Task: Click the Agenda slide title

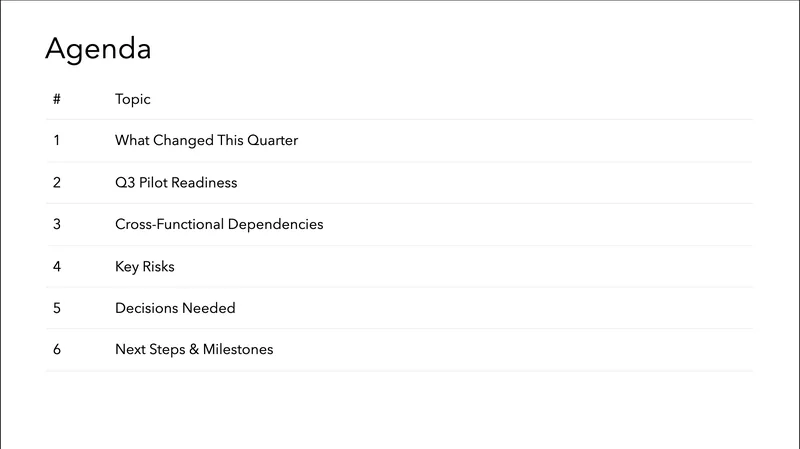Action: tap(98, 49)
